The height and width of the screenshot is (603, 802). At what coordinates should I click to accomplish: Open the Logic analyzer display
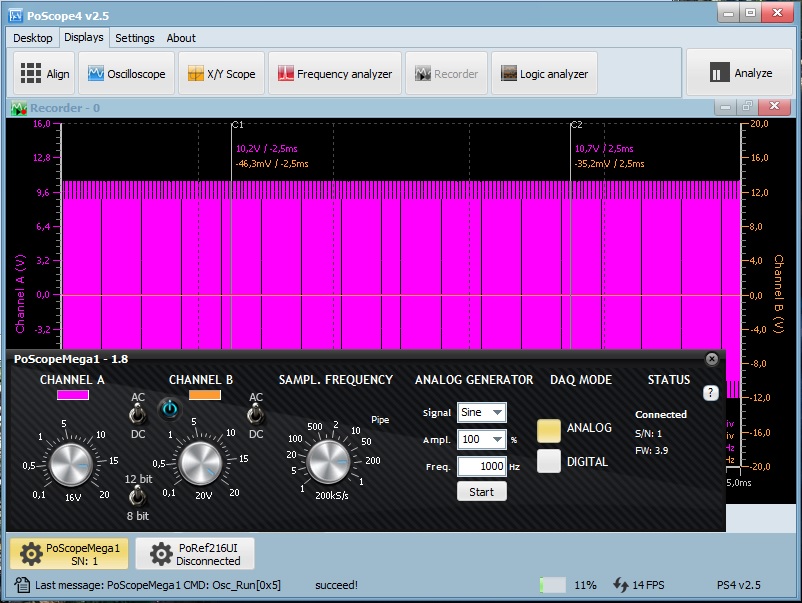pos(544,74)
